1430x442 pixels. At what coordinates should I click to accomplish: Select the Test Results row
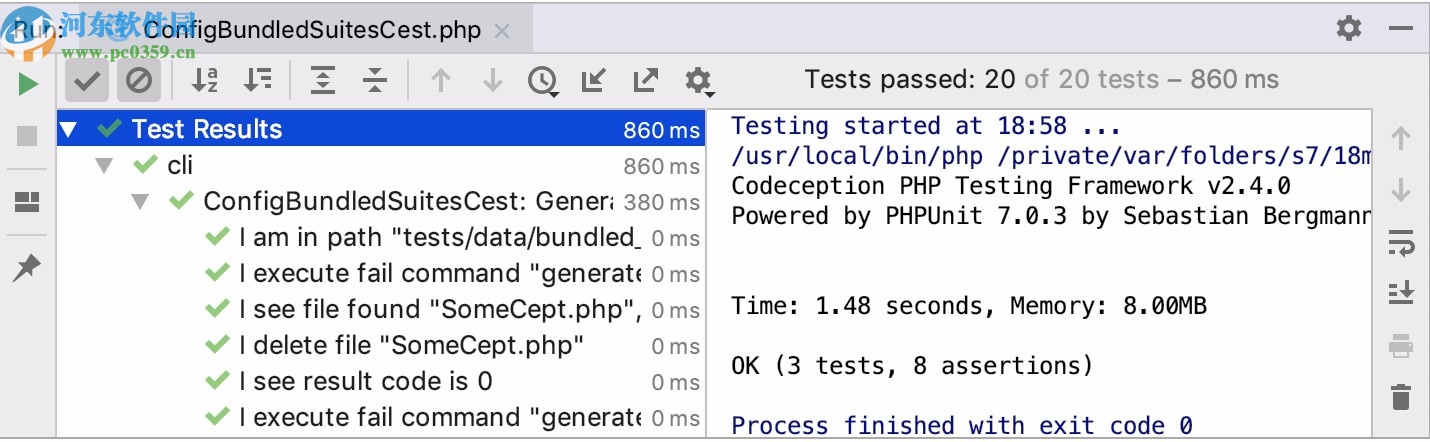(x=381, y=129)
